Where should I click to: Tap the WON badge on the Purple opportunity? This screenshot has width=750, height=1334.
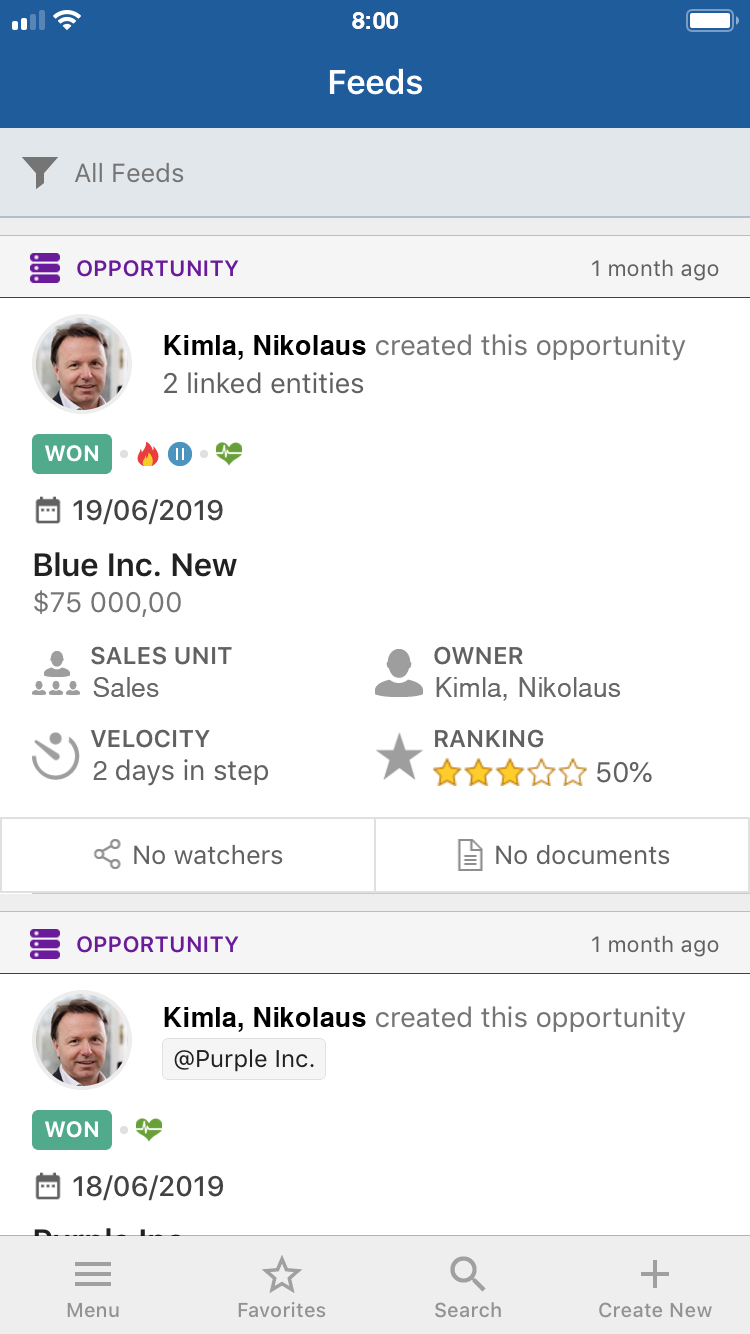(x=72, y=1130)
